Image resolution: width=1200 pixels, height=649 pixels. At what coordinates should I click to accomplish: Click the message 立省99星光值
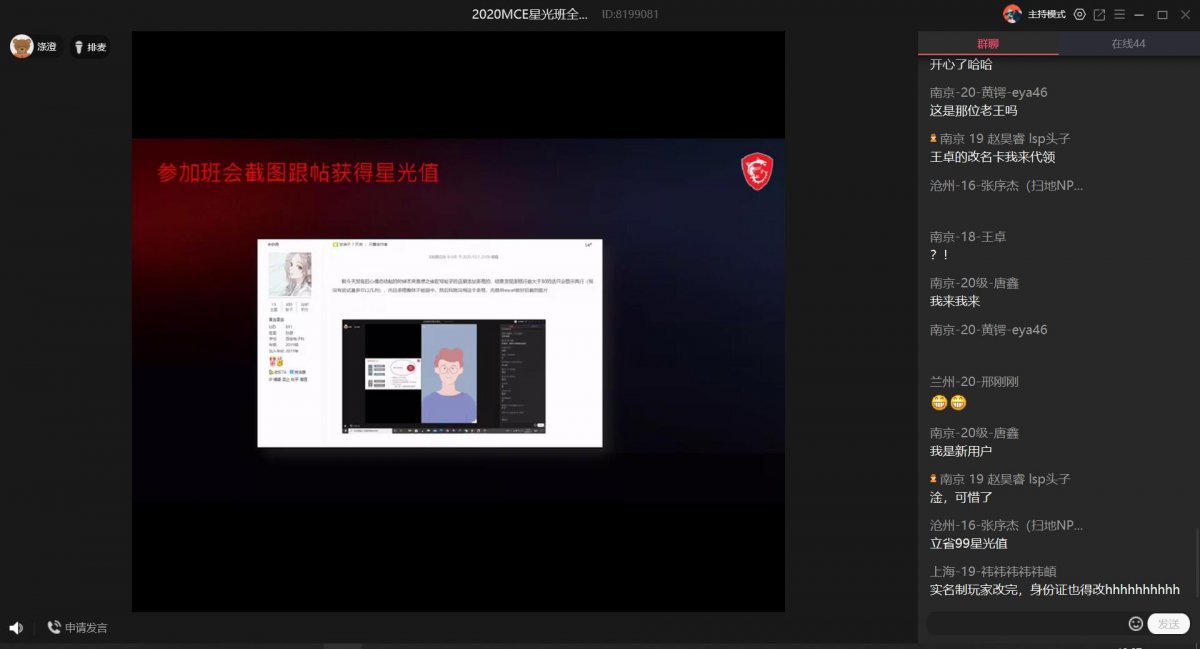coord(968,544)
